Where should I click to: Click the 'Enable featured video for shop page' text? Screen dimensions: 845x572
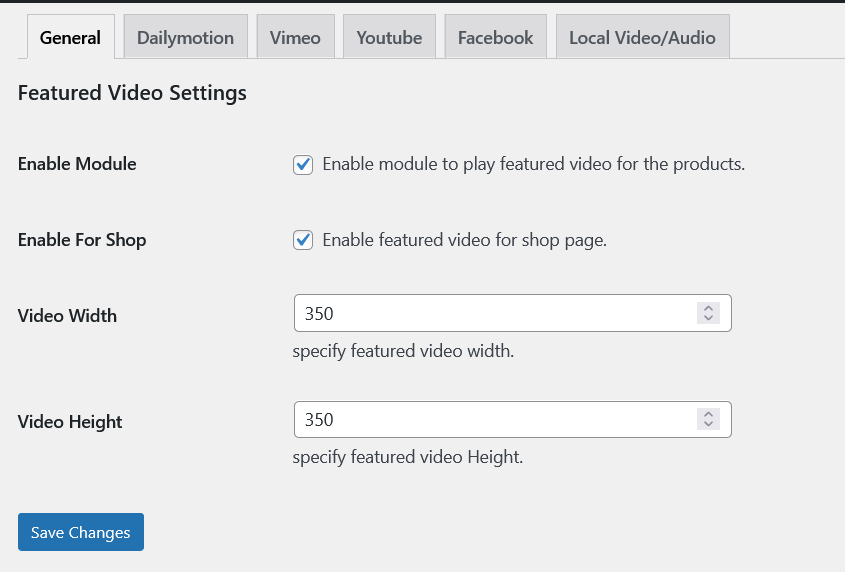[x=464, y=240]
